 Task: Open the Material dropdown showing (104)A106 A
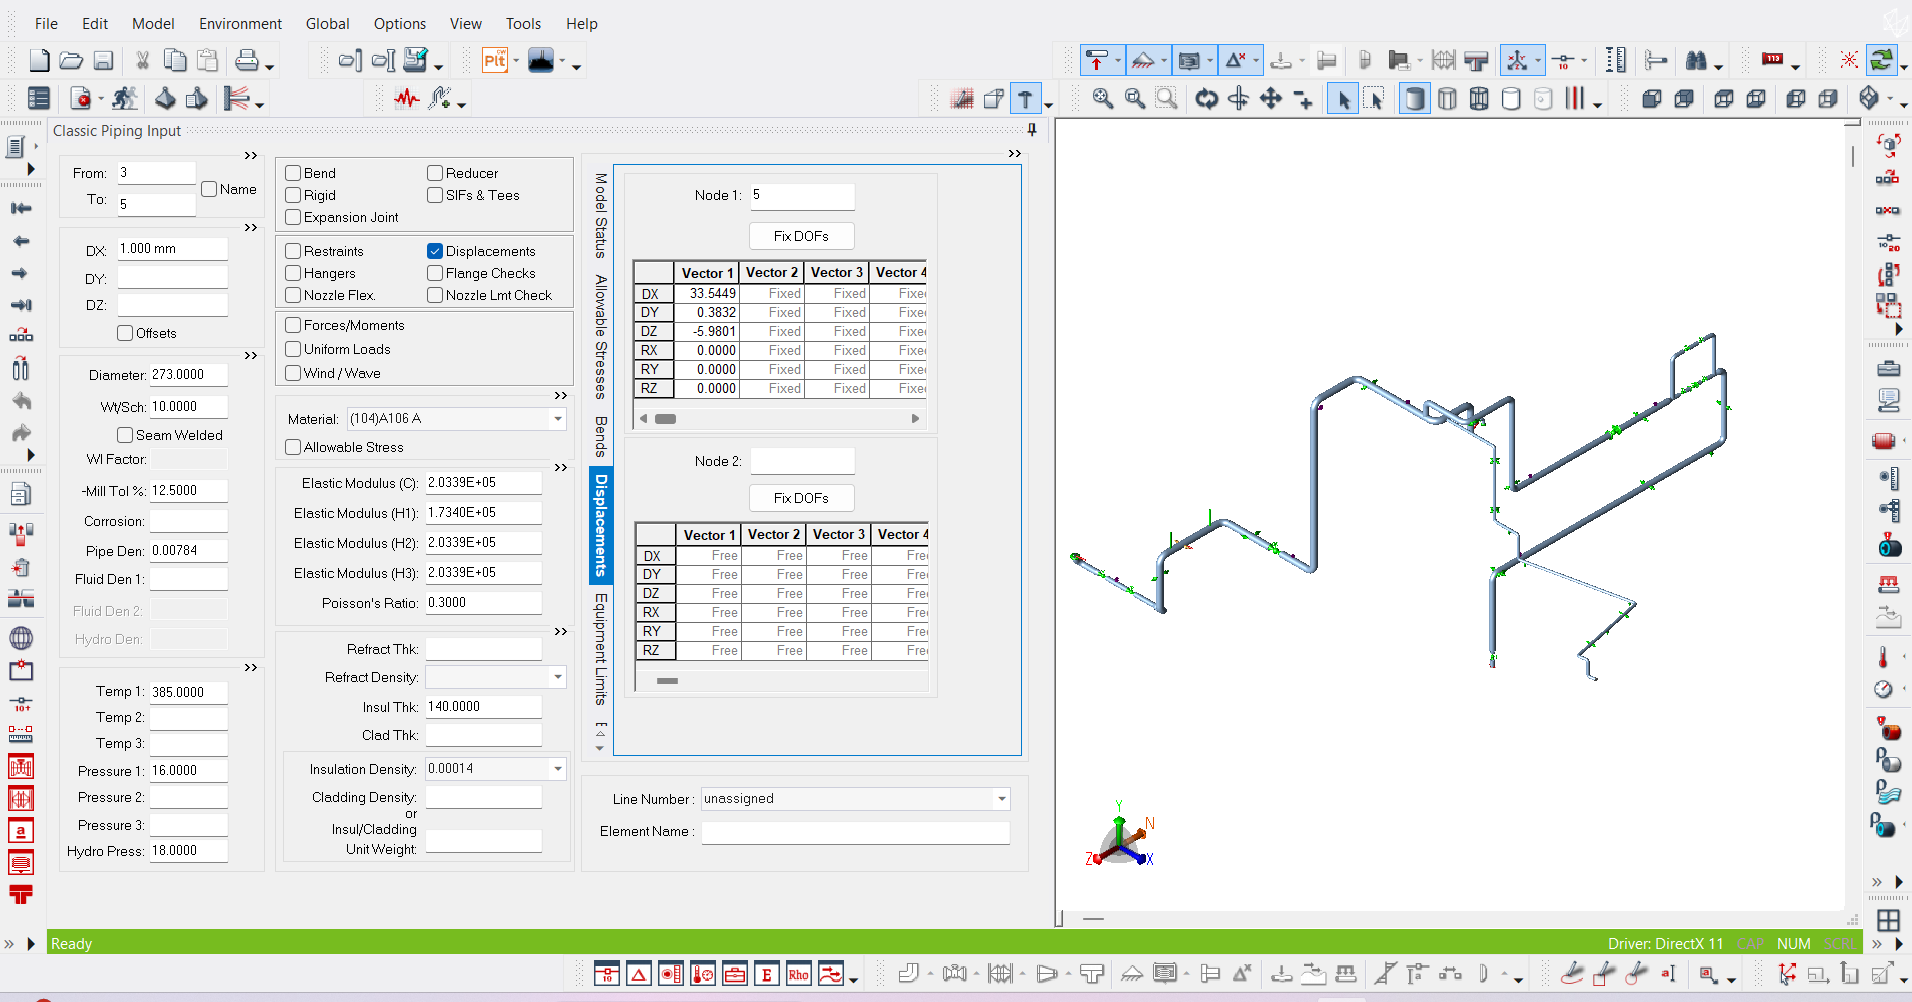coord(557,419)
